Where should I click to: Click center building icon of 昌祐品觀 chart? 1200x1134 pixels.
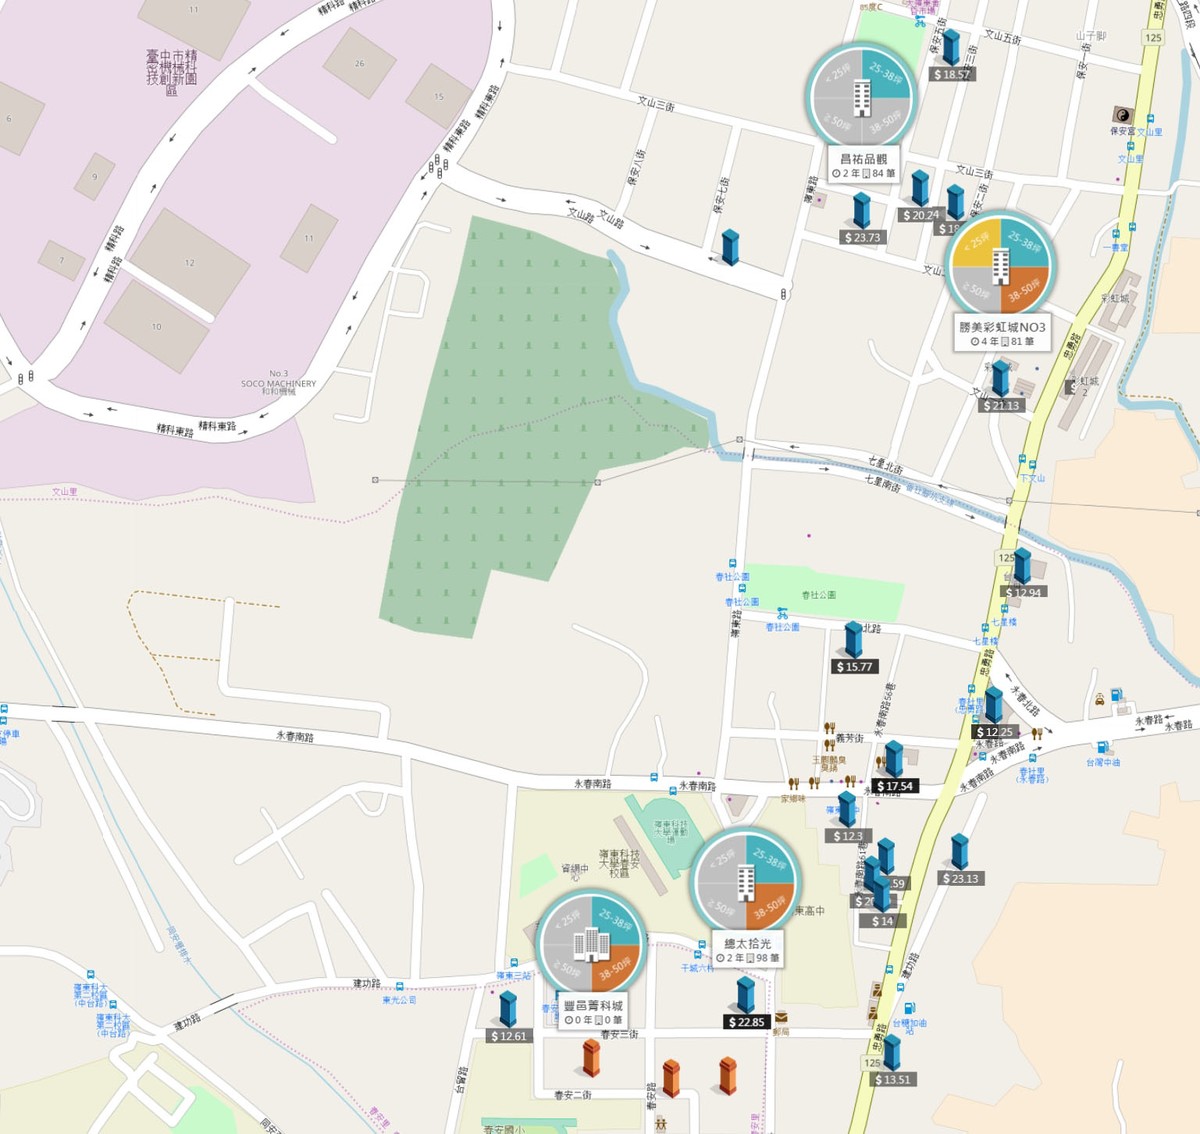(861, 98)
